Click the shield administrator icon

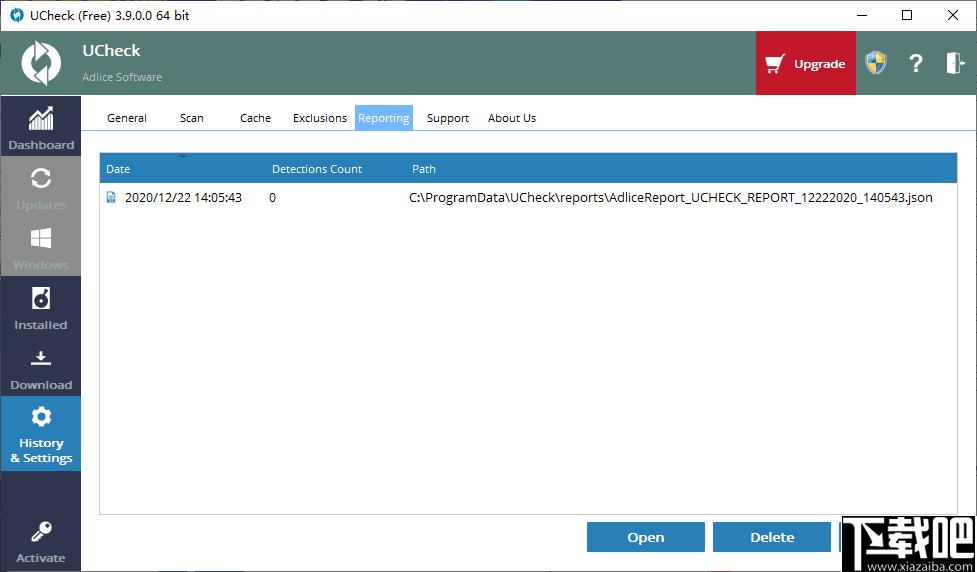pyautogui.click(x=875, y=63)
